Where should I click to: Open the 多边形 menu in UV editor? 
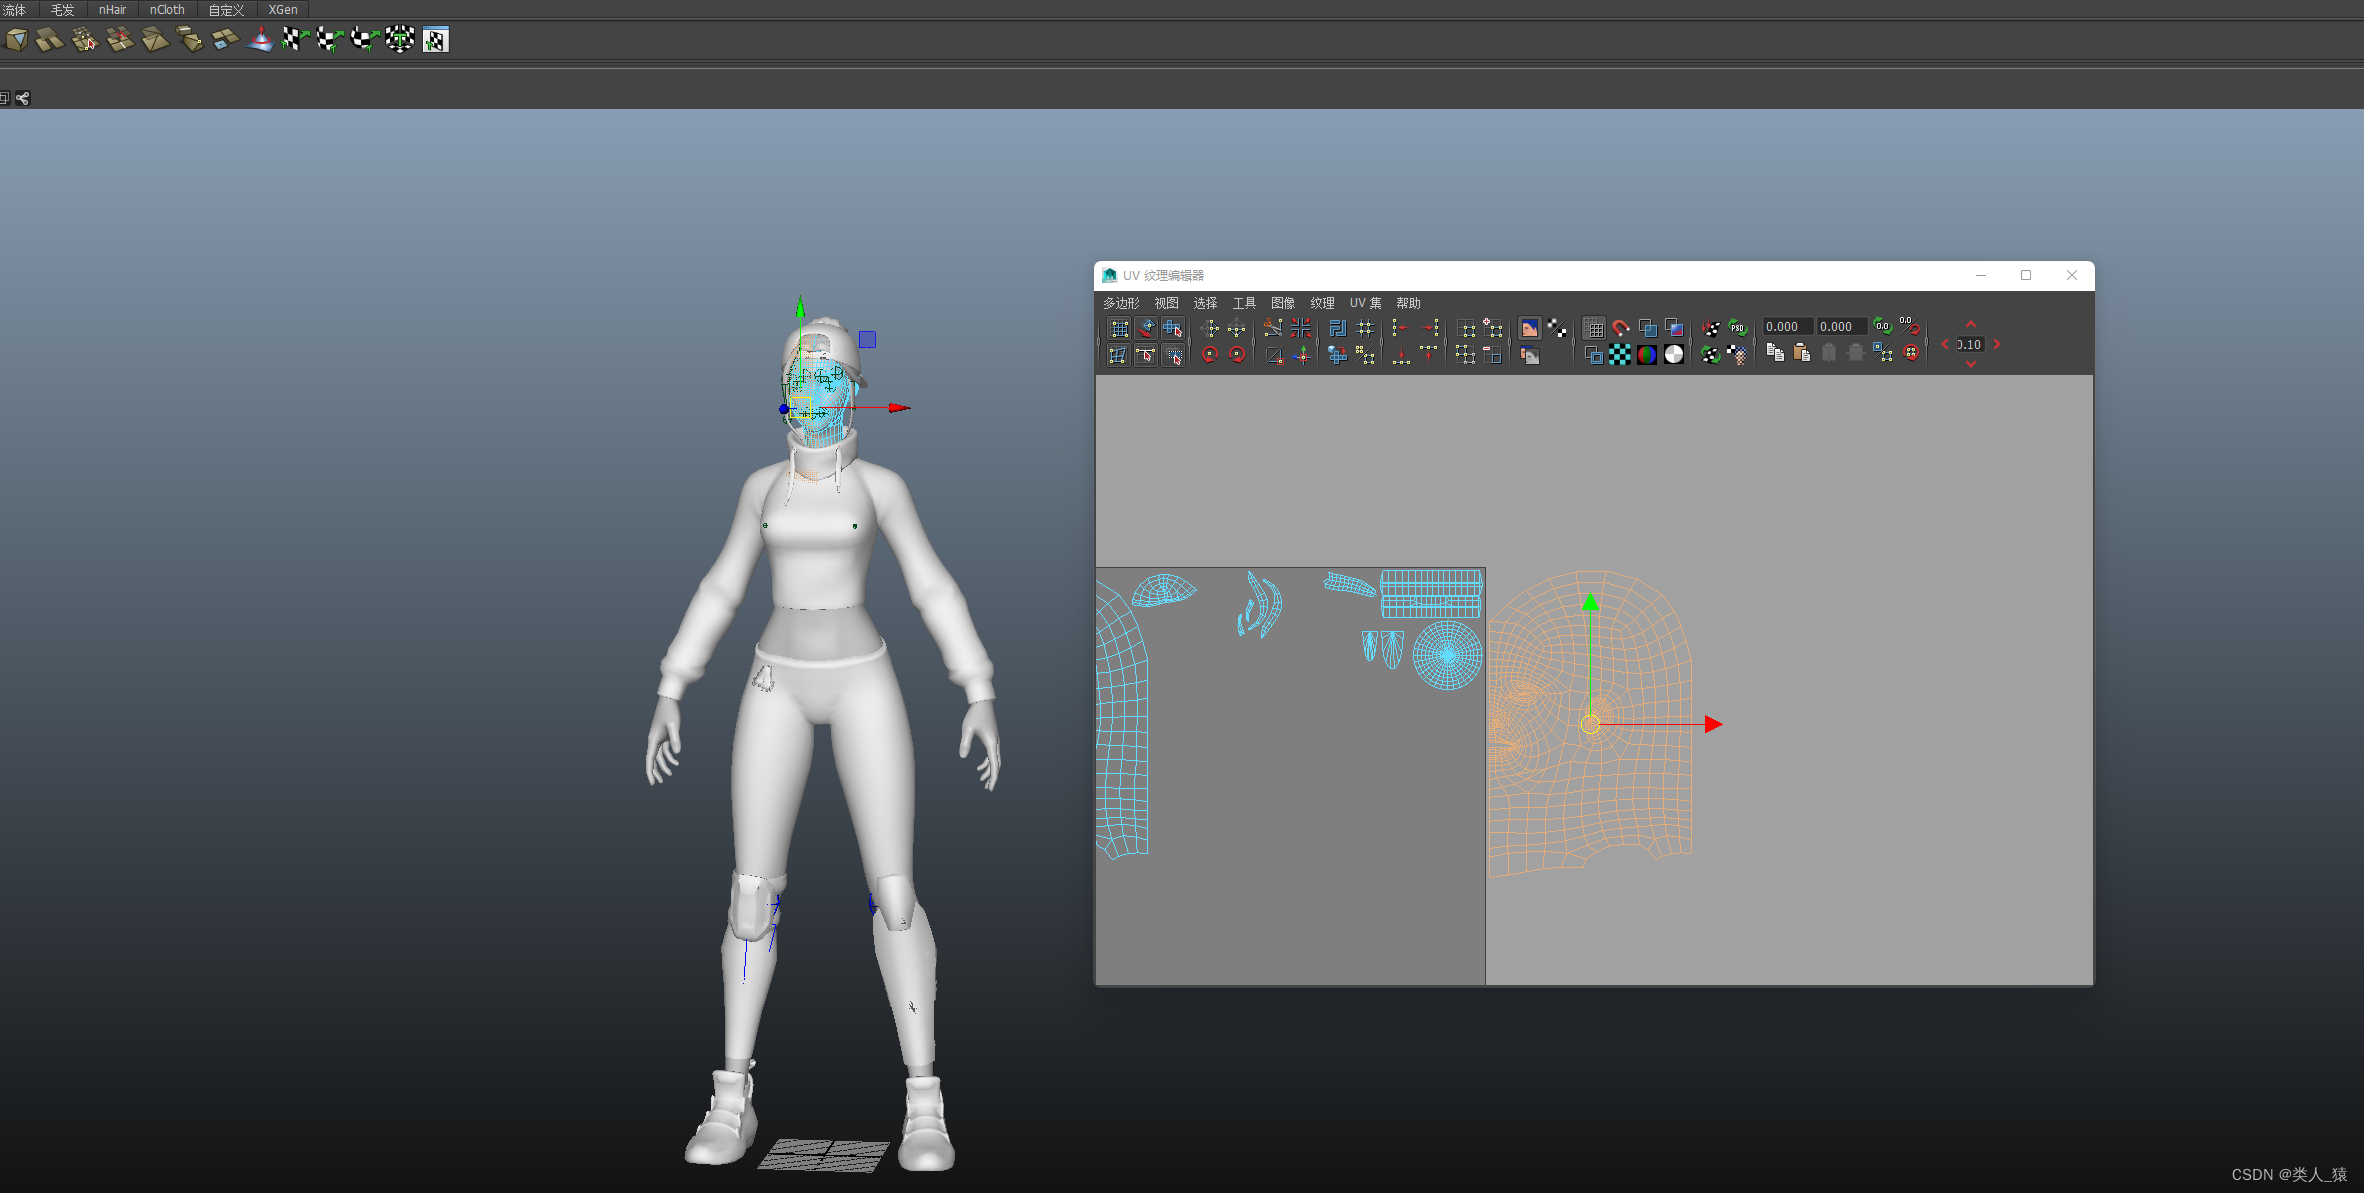(x=1121, y=303)
